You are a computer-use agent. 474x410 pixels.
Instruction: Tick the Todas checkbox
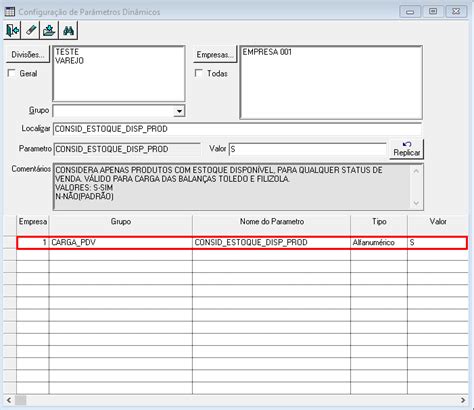[x=199, y=73]
